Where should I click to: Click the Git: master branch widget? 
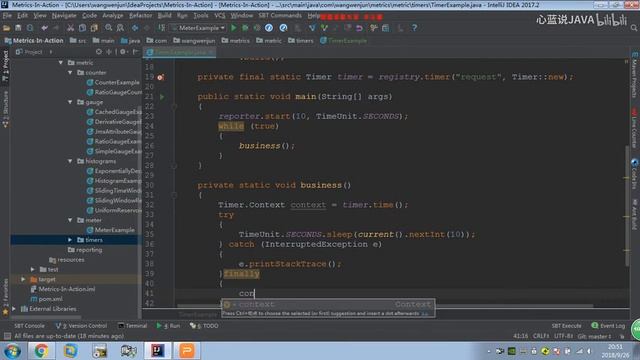pyautogui.click(x=594, y=336)
